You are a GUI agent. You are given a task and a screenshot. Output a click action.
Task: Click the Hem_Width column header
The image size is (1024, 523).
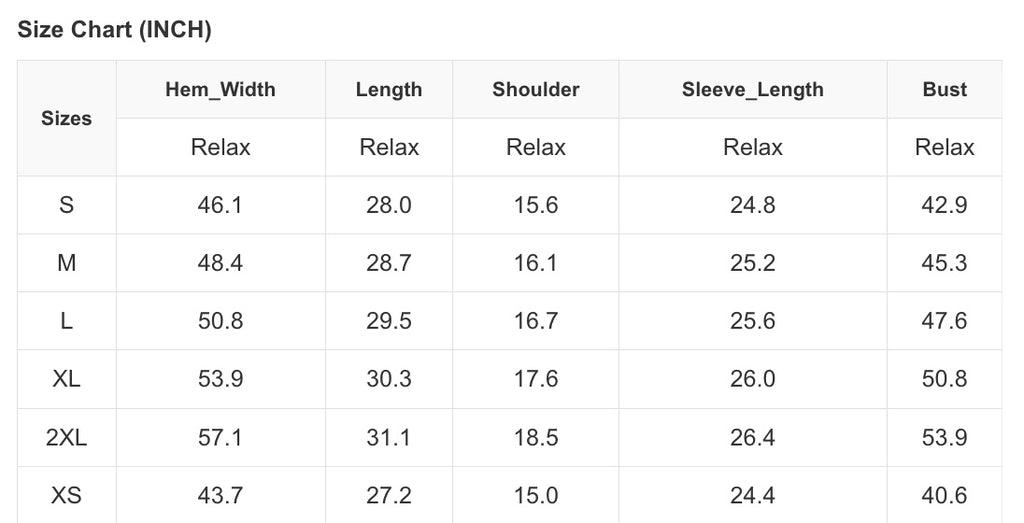pyautogui.click(x=220, y=89)
